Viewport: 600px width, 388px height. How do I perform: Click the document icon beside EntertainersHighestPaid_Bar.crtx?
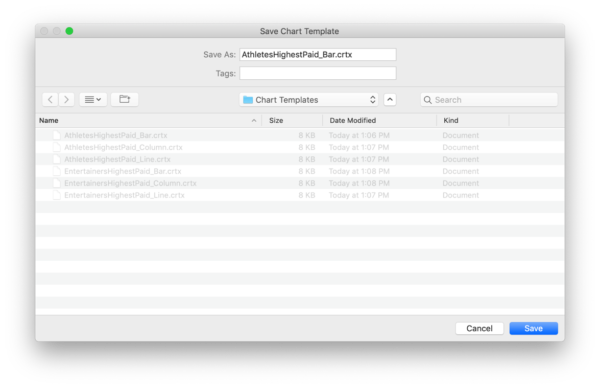point(57,171)
